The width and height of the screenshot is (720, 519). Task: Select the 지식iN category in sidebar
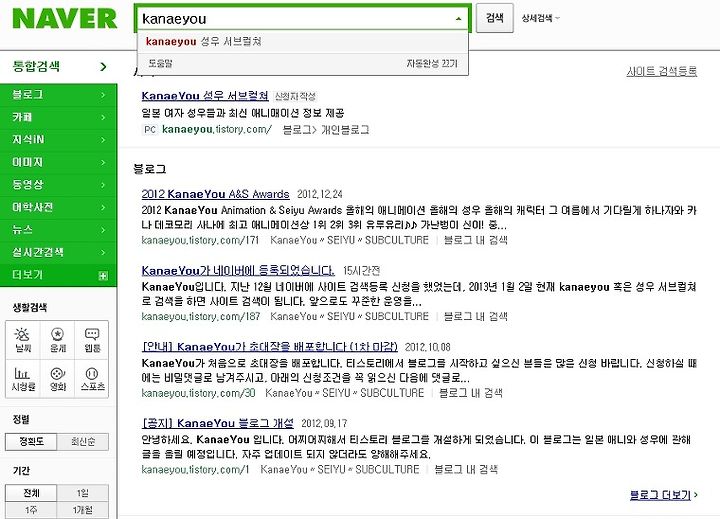[59, 140]
